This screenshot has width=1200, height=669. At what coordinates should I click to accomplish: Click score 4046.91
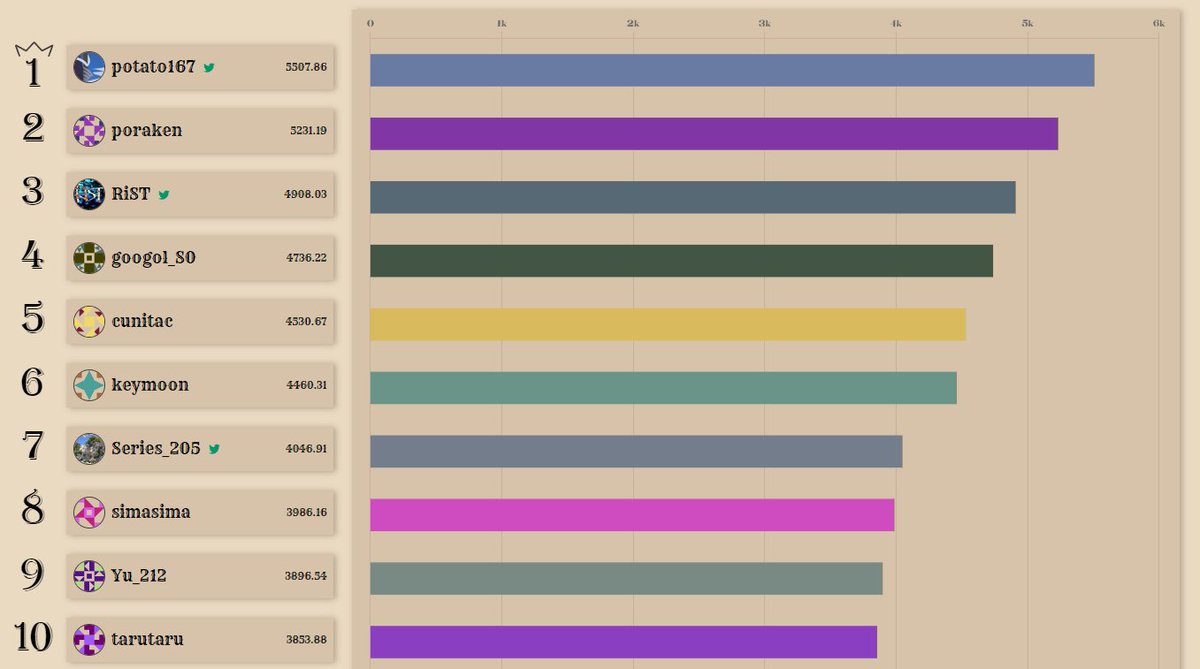[306, 449]
